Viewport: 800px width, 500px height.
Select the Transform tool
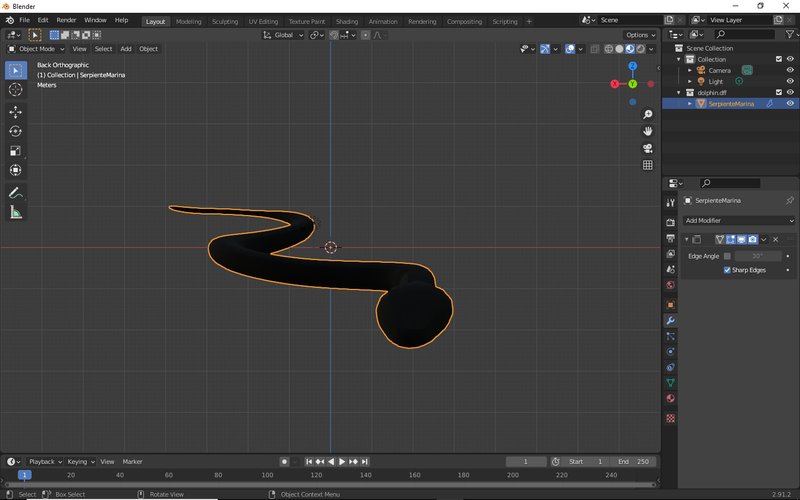pyautogui.click(x=16, y=170)
